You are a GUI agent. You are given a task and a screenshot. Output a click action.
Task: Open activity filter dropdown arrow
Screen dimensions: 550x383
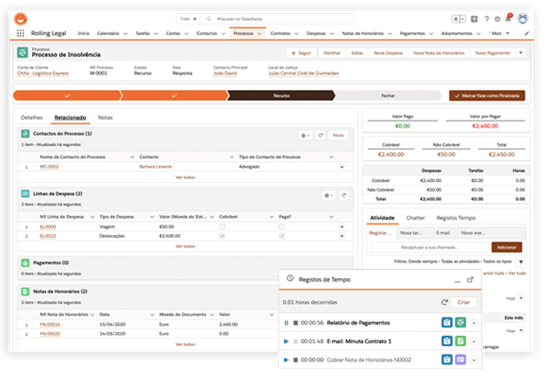(521, 262)
